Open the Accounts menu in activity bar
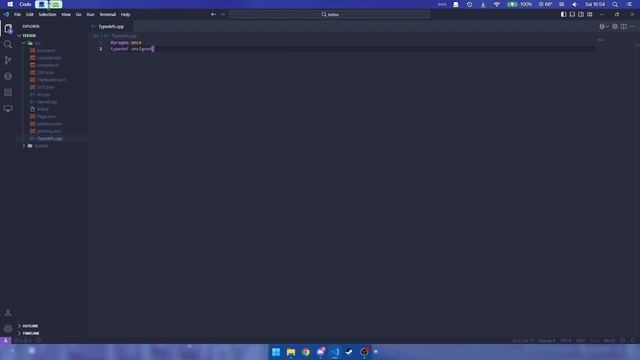The image size is (640, 360). (x=8, y=313)
